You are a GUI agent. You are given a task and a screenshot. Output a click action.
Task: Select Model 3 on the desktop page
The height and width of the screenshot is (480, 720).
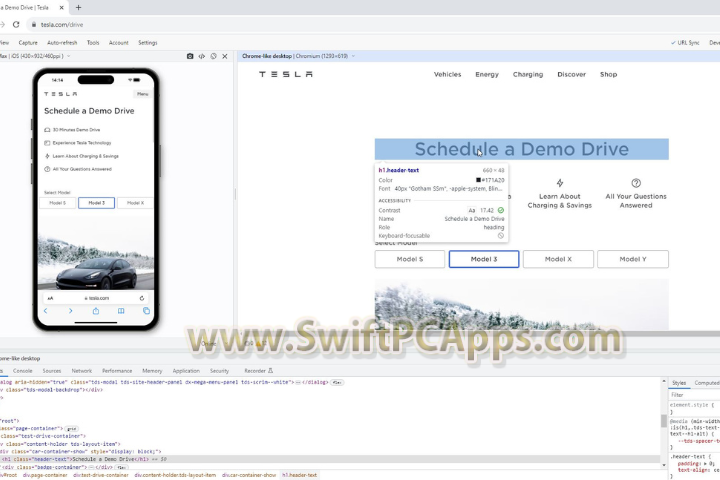pyautogui.click(x=484, y=259)
